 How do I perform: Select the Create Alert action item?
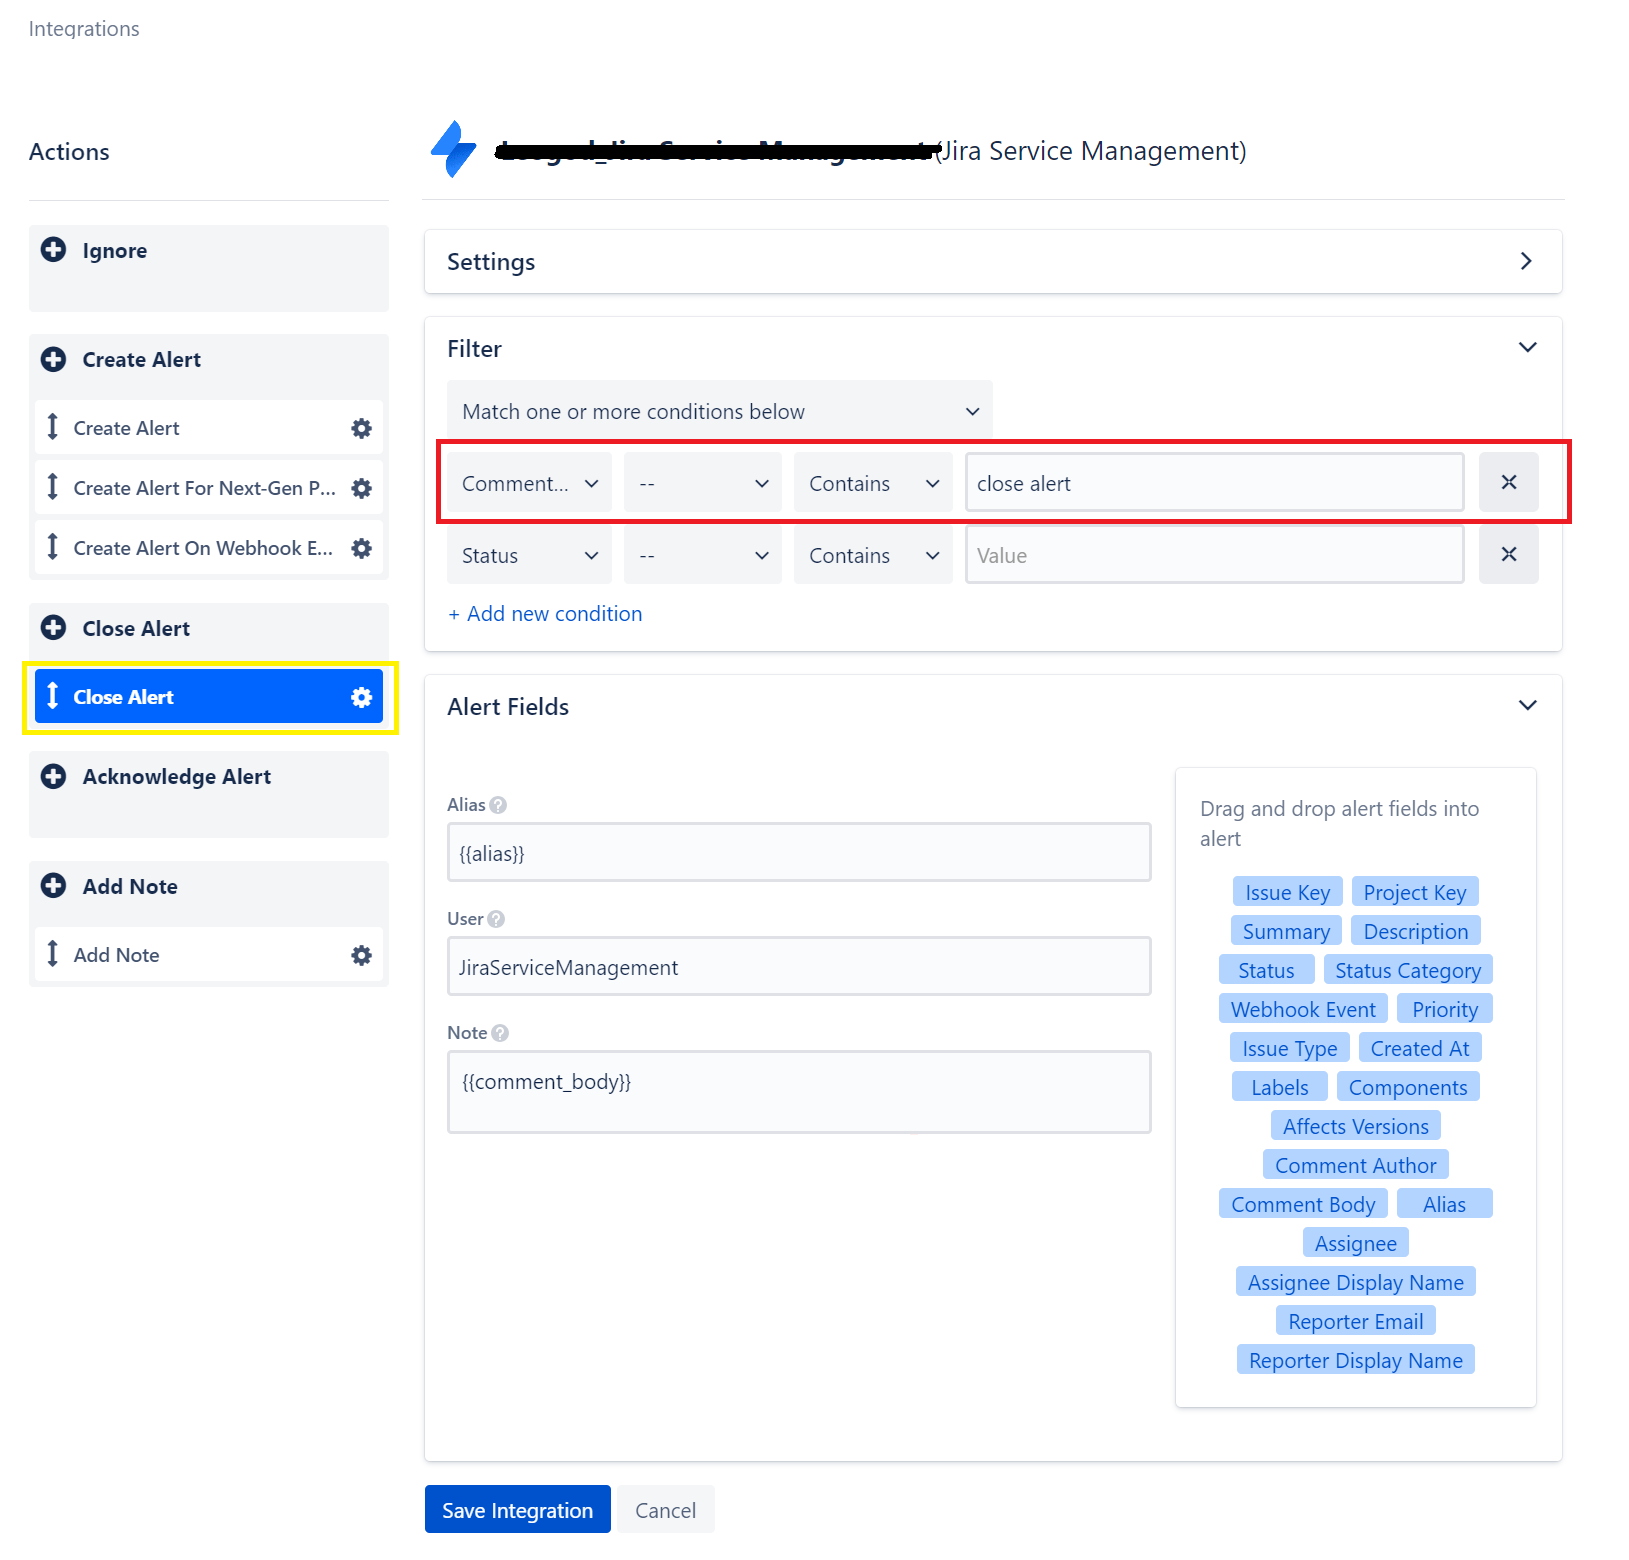pos(209,428)
